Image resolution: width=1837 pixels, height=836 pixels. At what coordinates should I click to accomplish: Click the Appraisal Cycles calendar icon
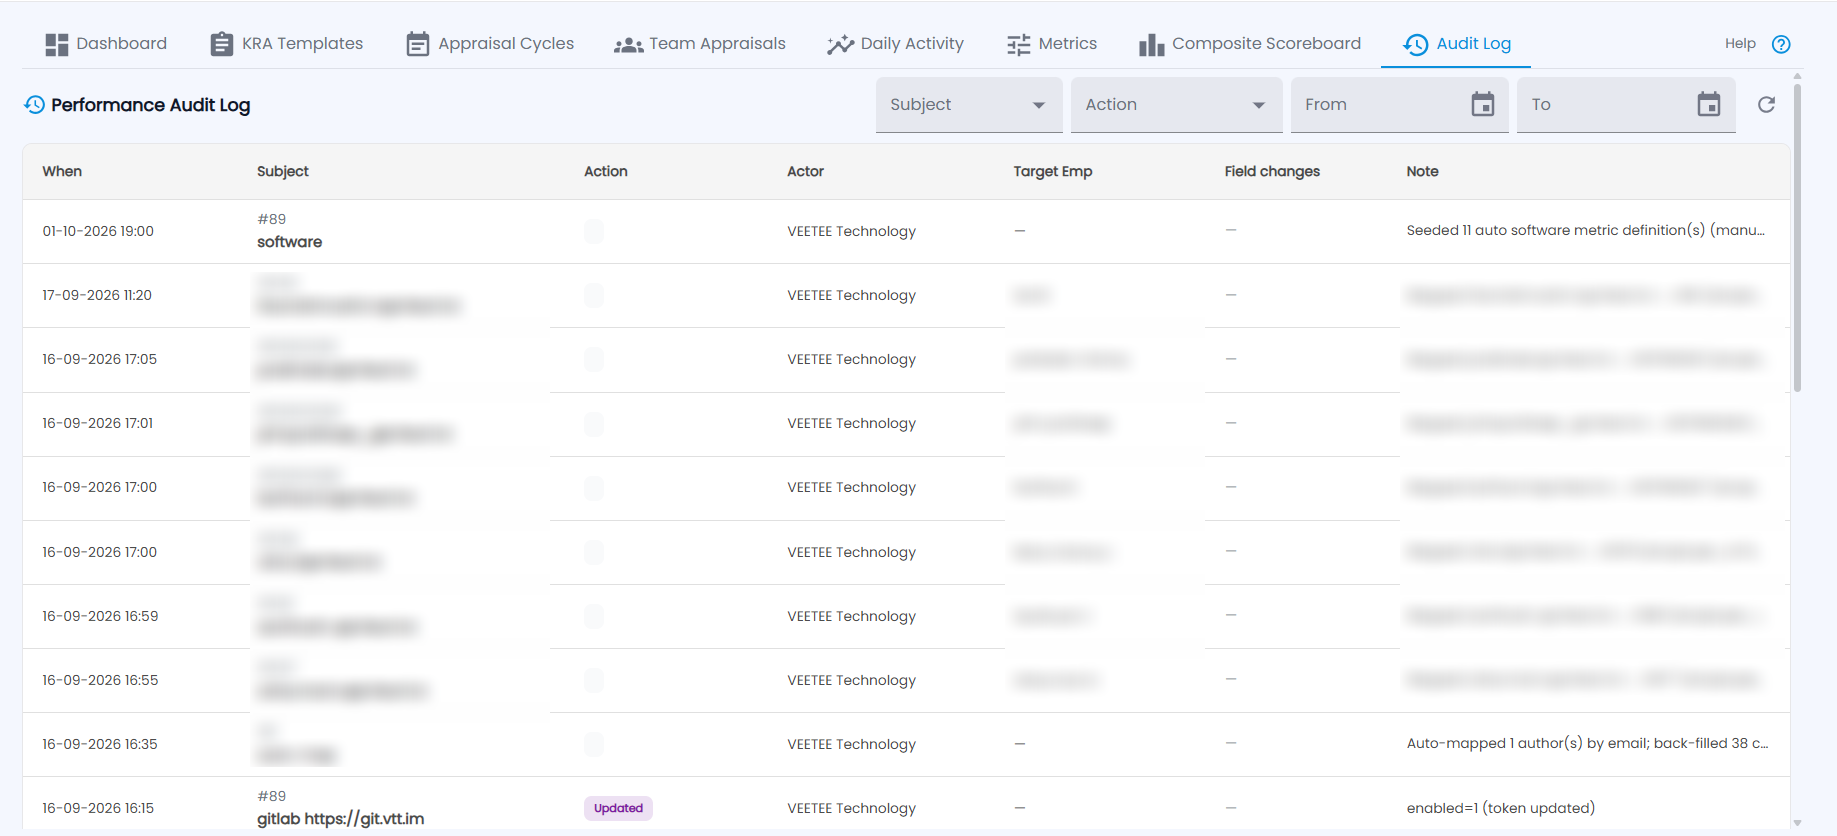(417, 44)
